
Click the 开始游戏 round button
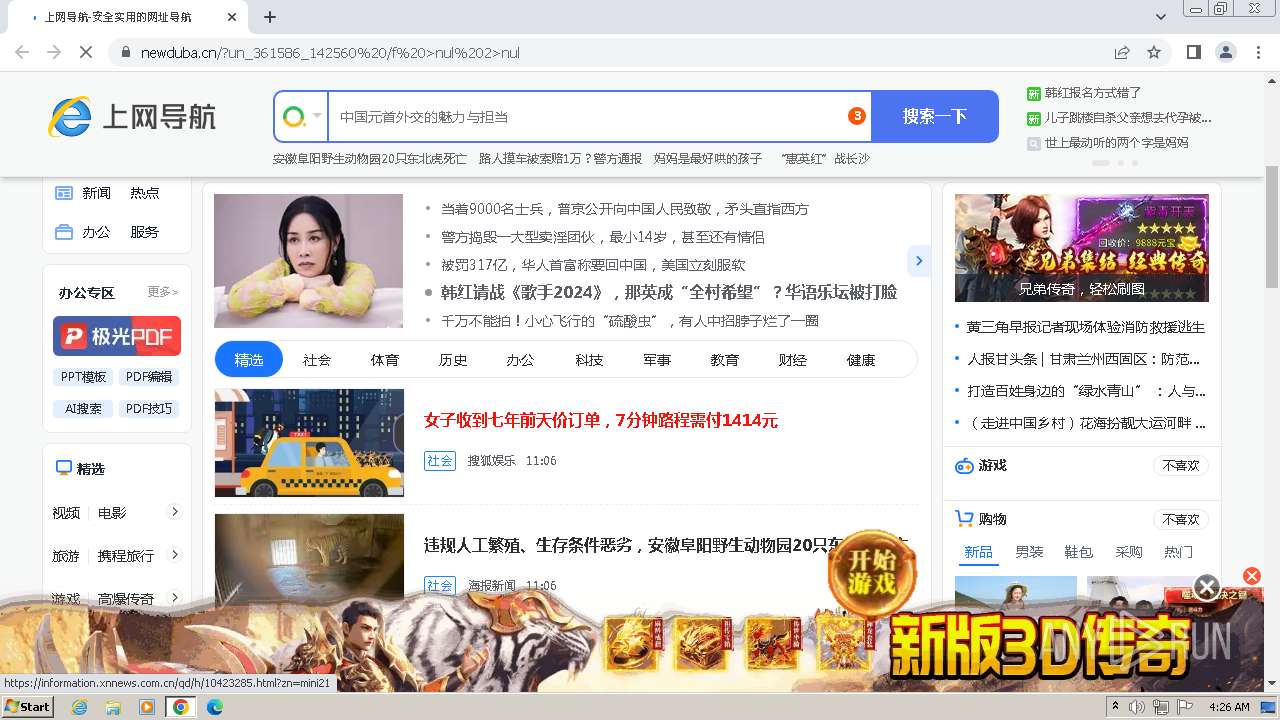871,573
